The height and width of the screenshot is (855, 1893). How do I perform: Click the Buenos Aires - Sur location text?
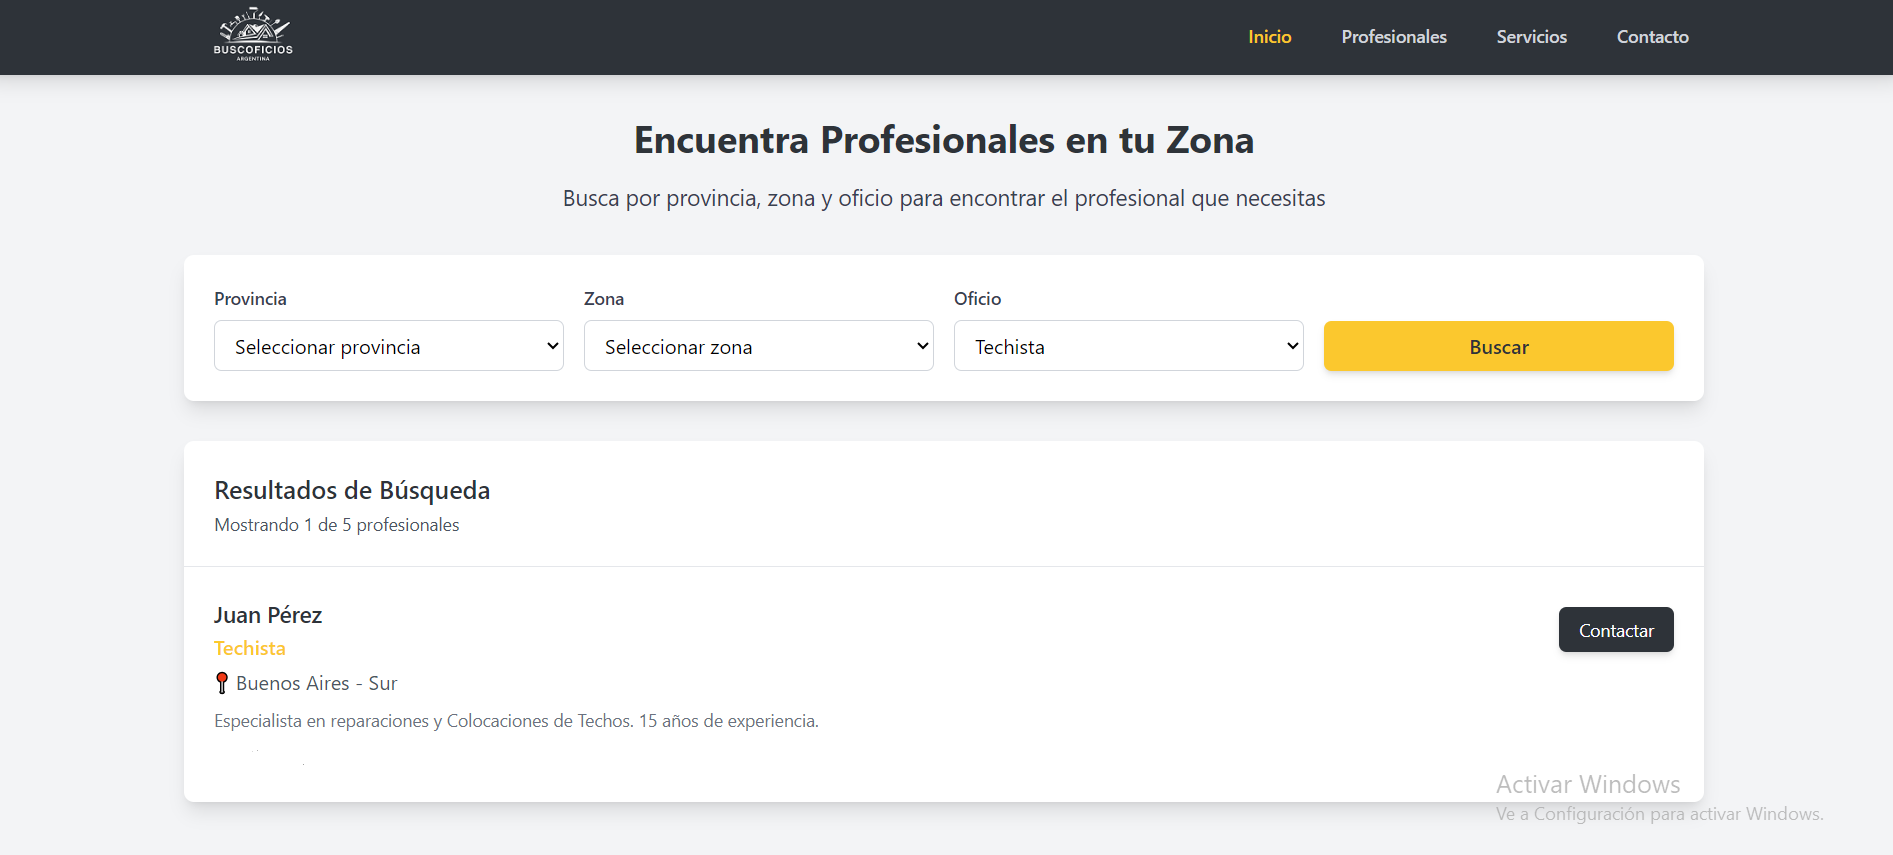[x=316, y=683]
